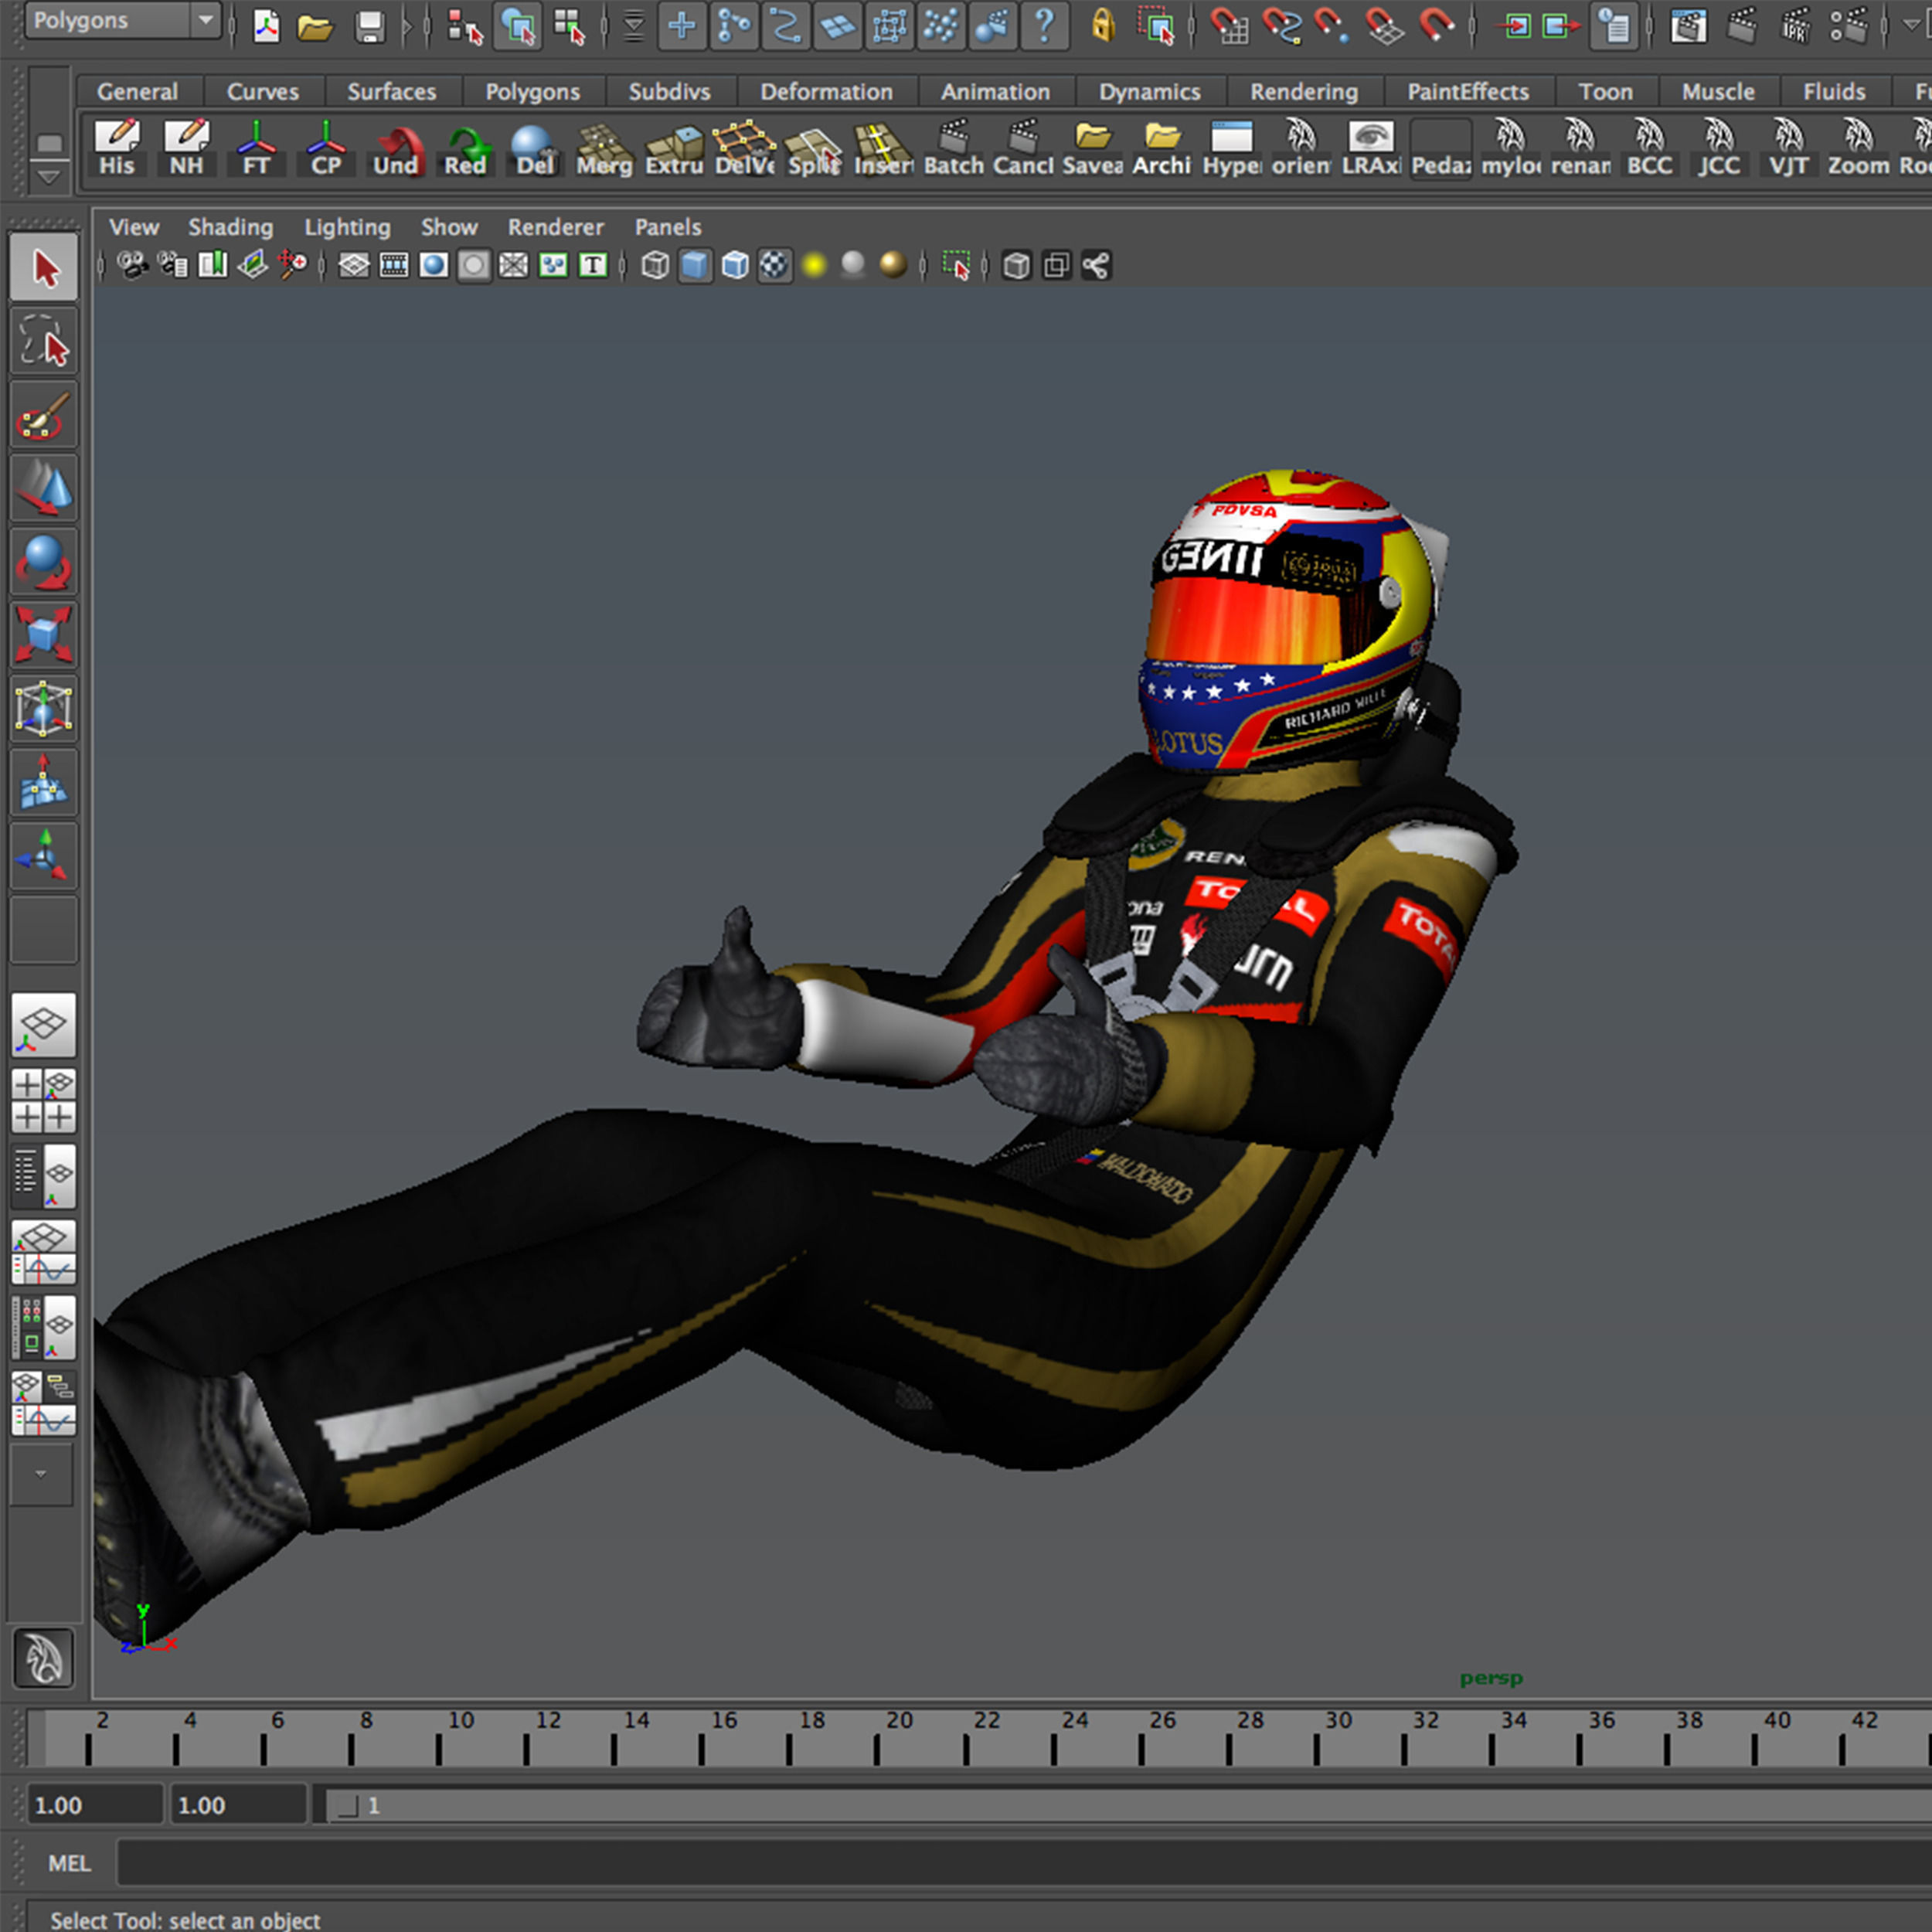Toggle Snap to points magnet
This screenshot has height=1932, width=1932.
coord(1333,26)
